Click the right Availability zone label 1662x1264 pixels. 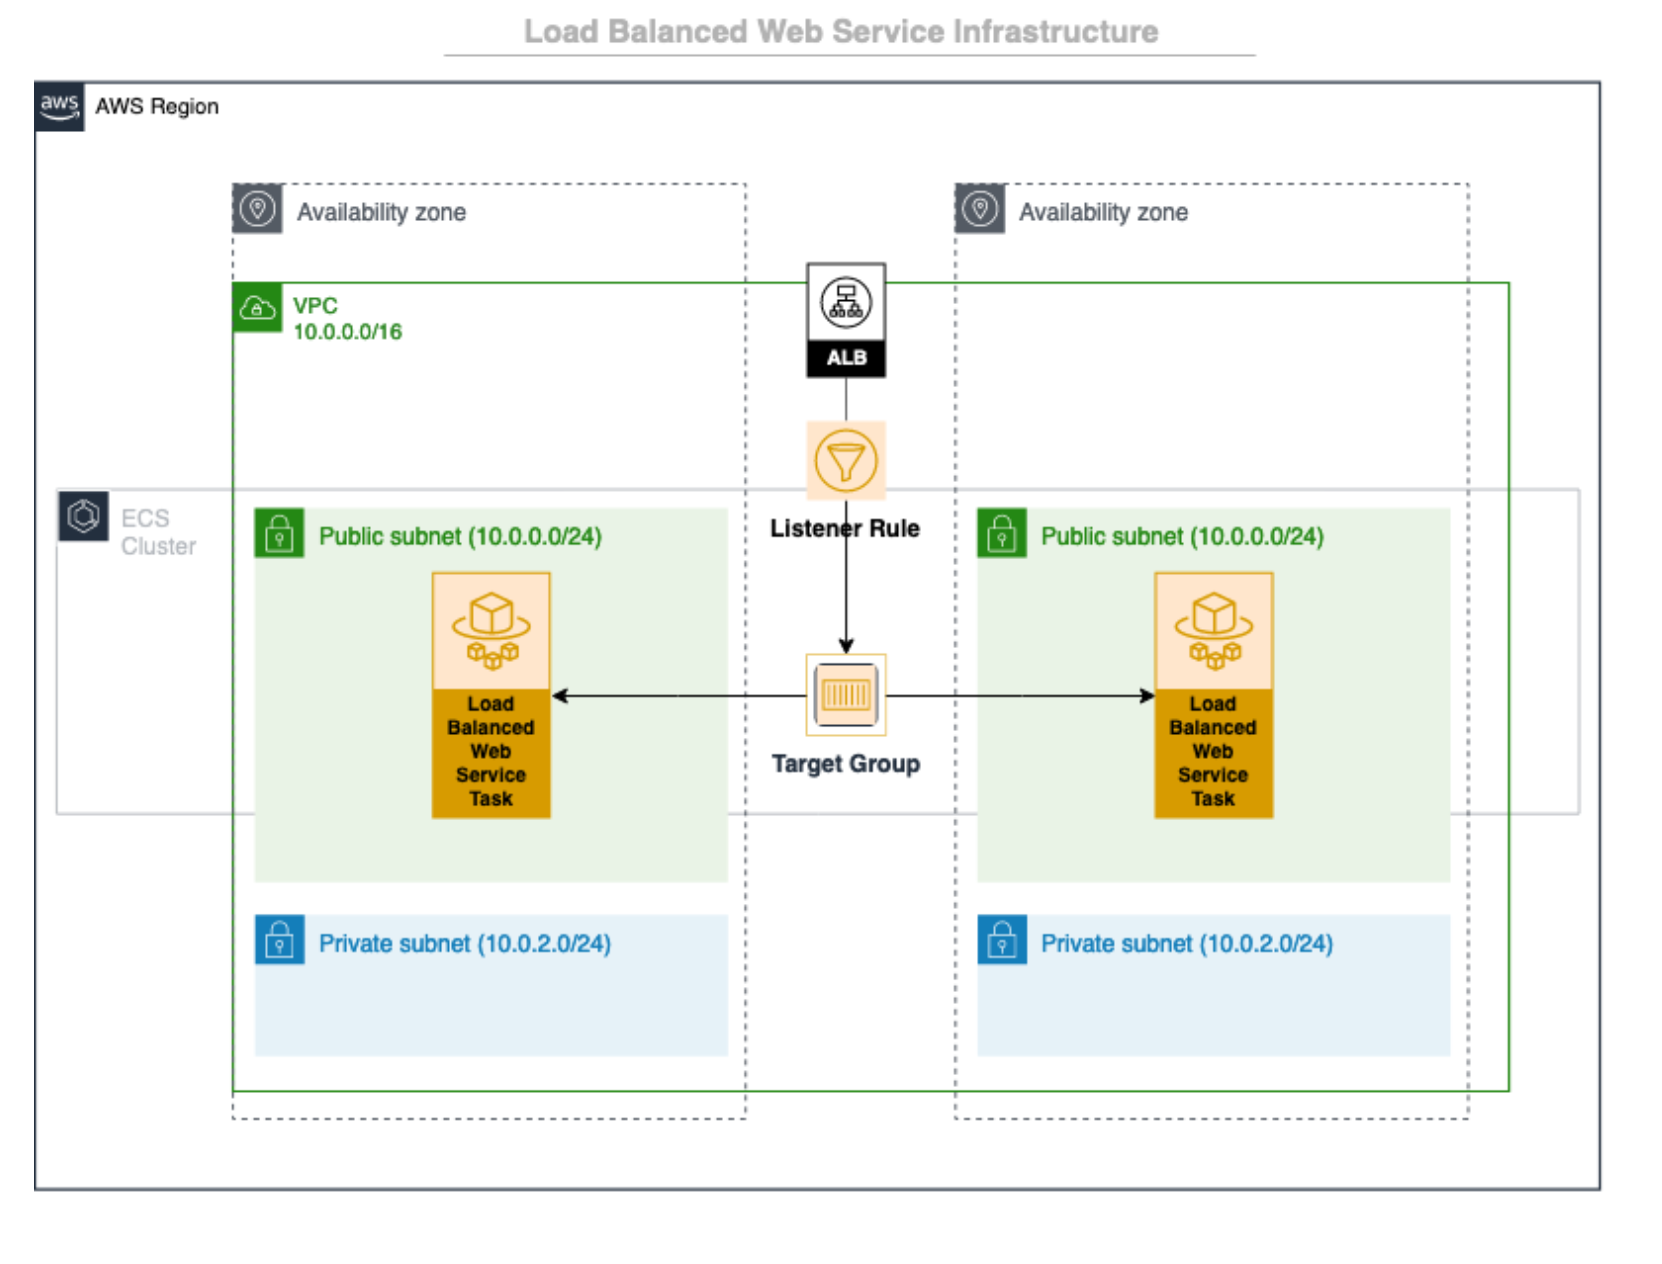(x=1103, y=212)
